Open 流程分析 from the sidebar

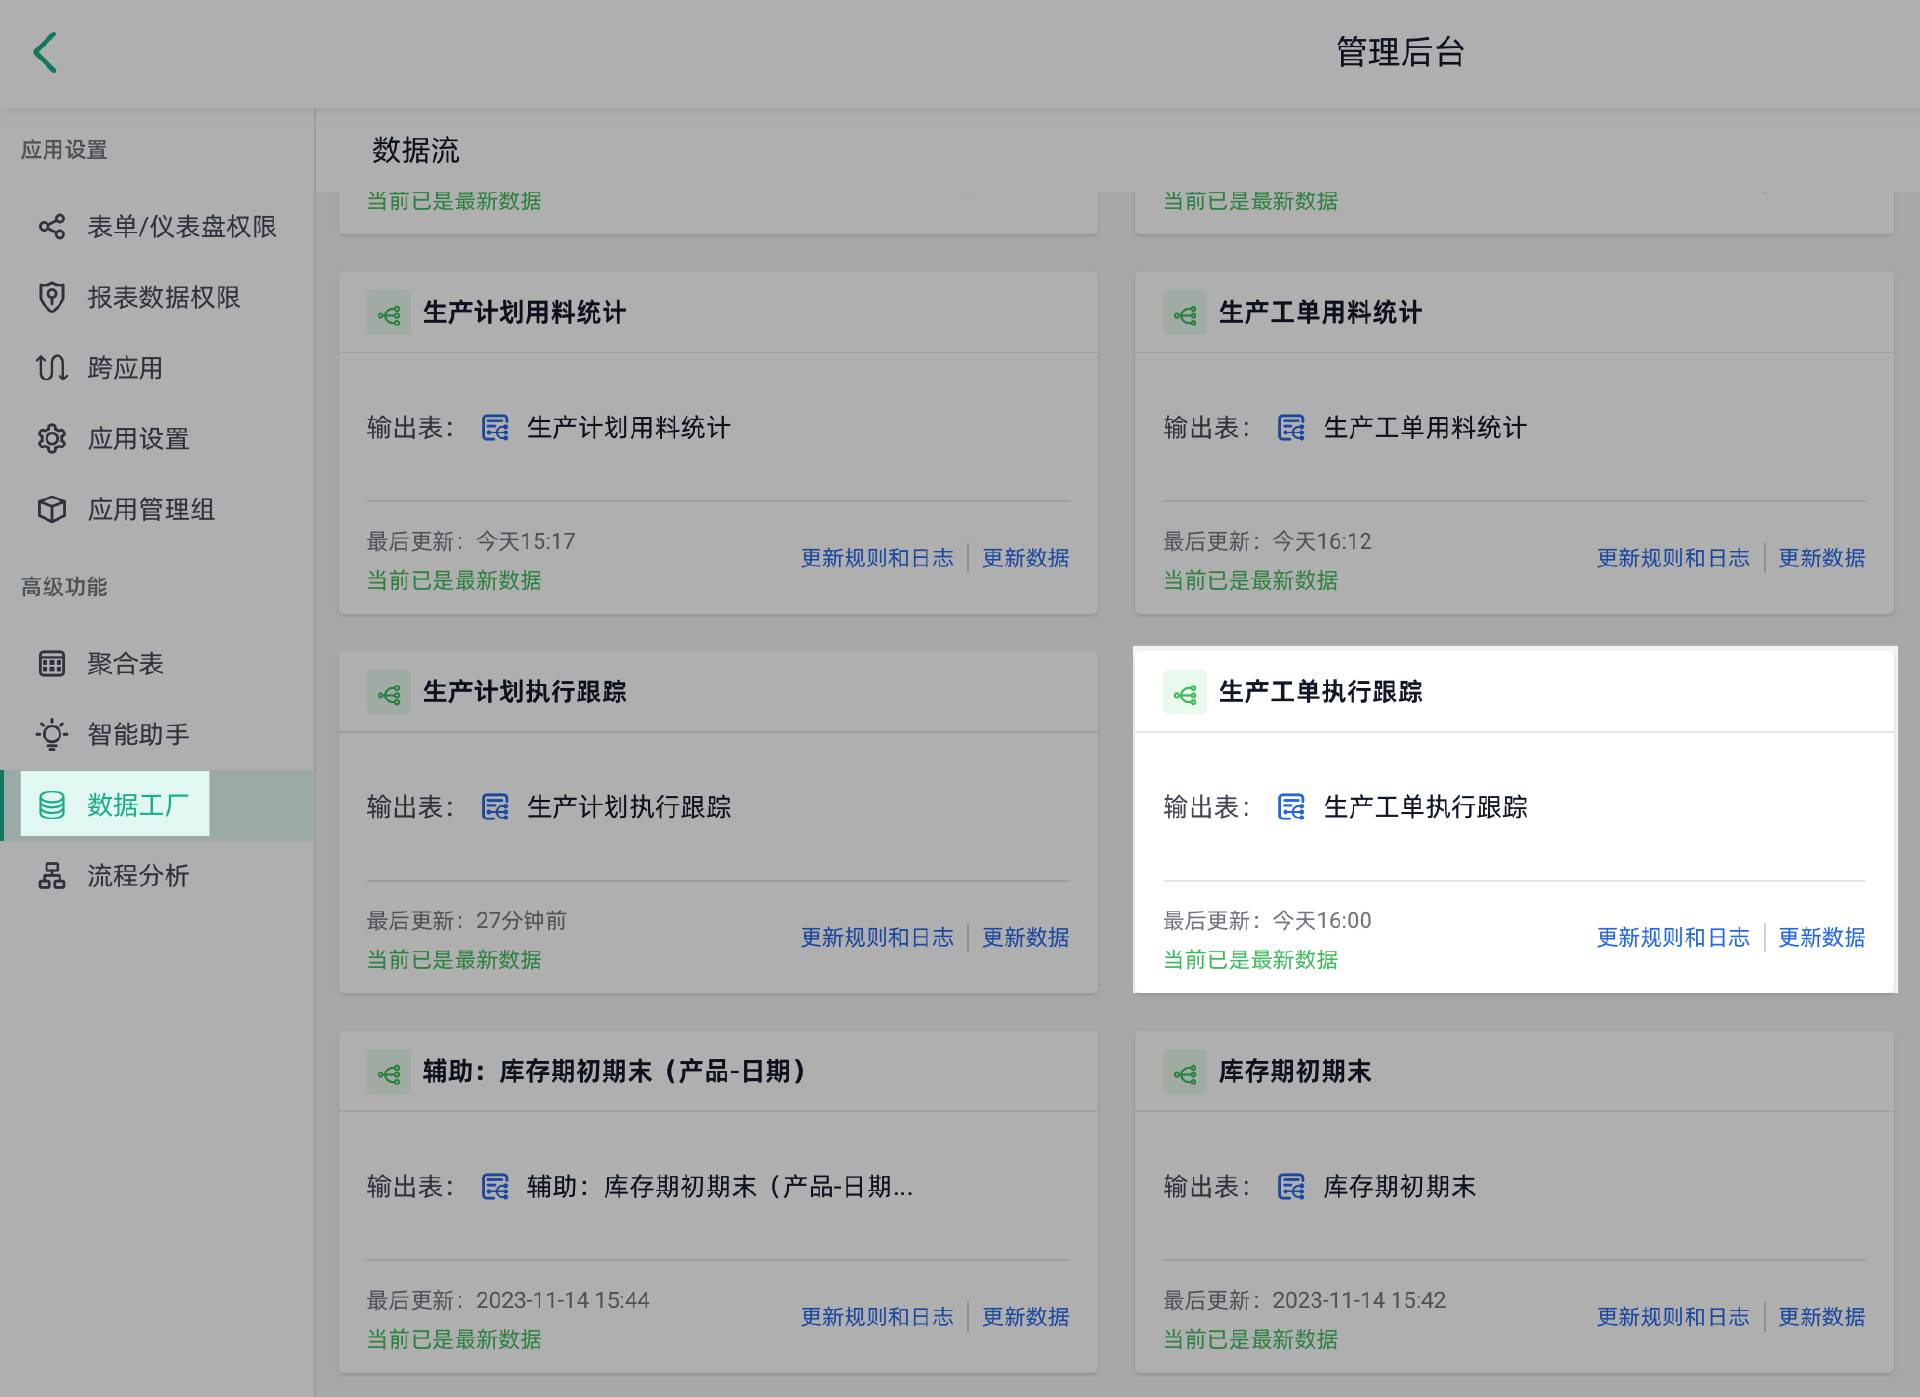click(x=137, y=876)
